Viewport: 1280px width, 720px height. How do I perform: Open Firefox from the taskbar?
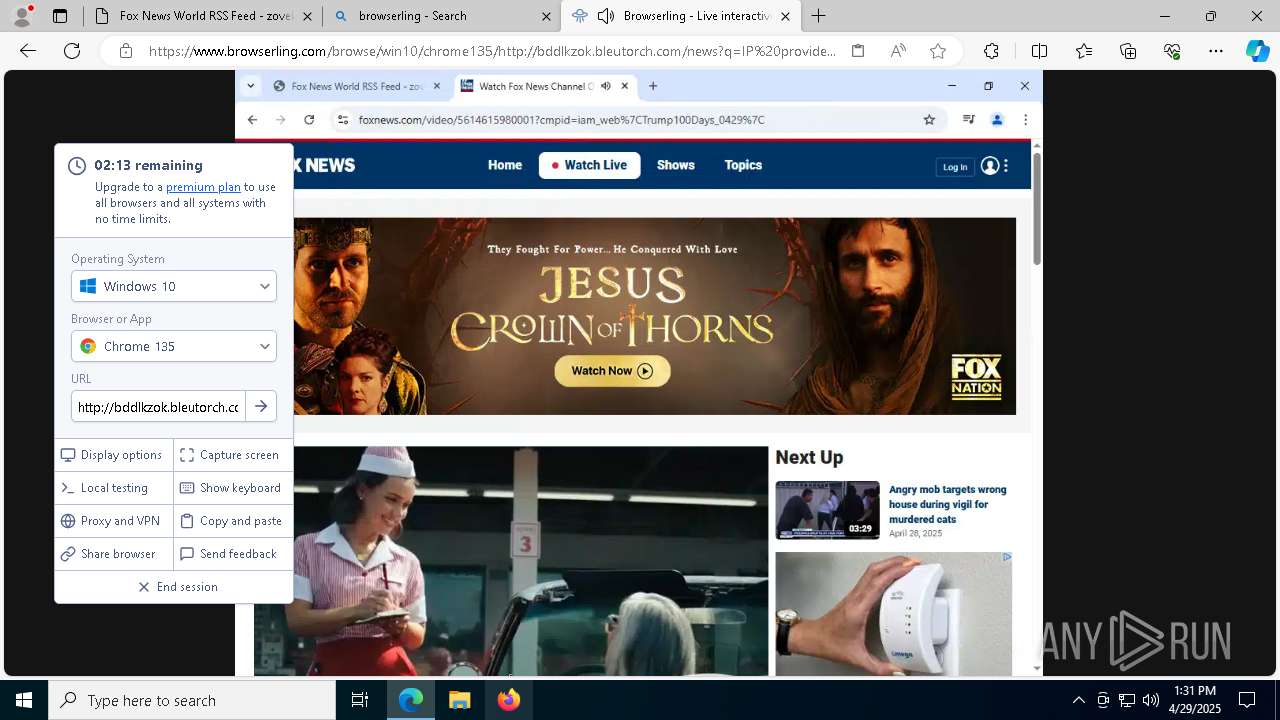[x=508, y=700]
